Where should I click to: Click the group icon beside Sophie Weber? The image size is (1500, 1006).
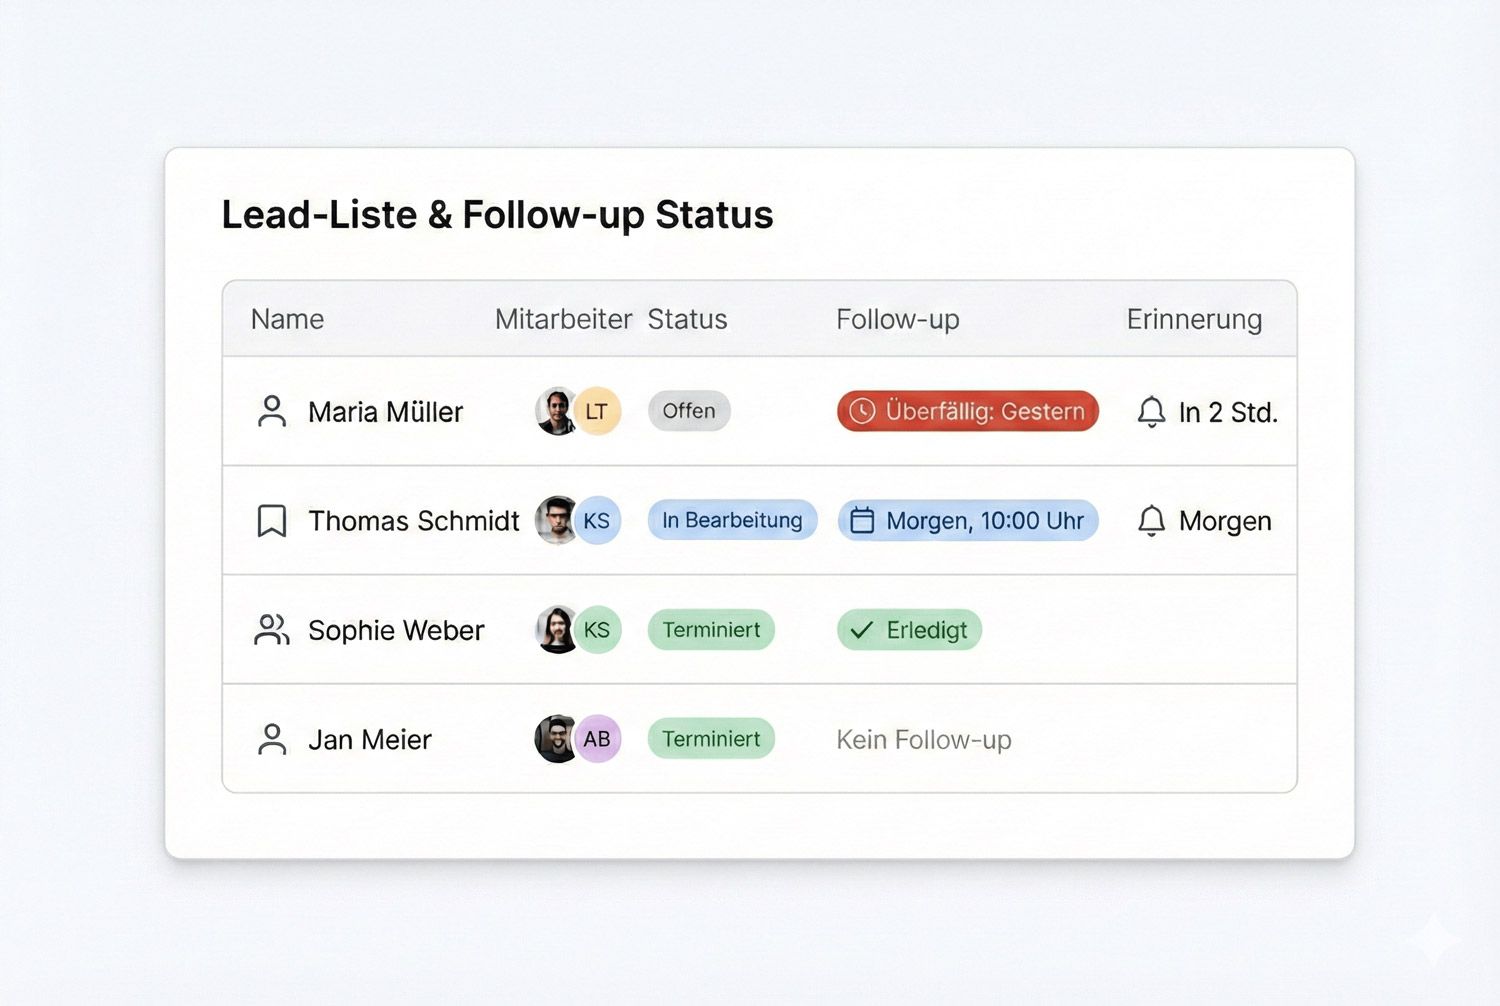click(x=272, y=630)
